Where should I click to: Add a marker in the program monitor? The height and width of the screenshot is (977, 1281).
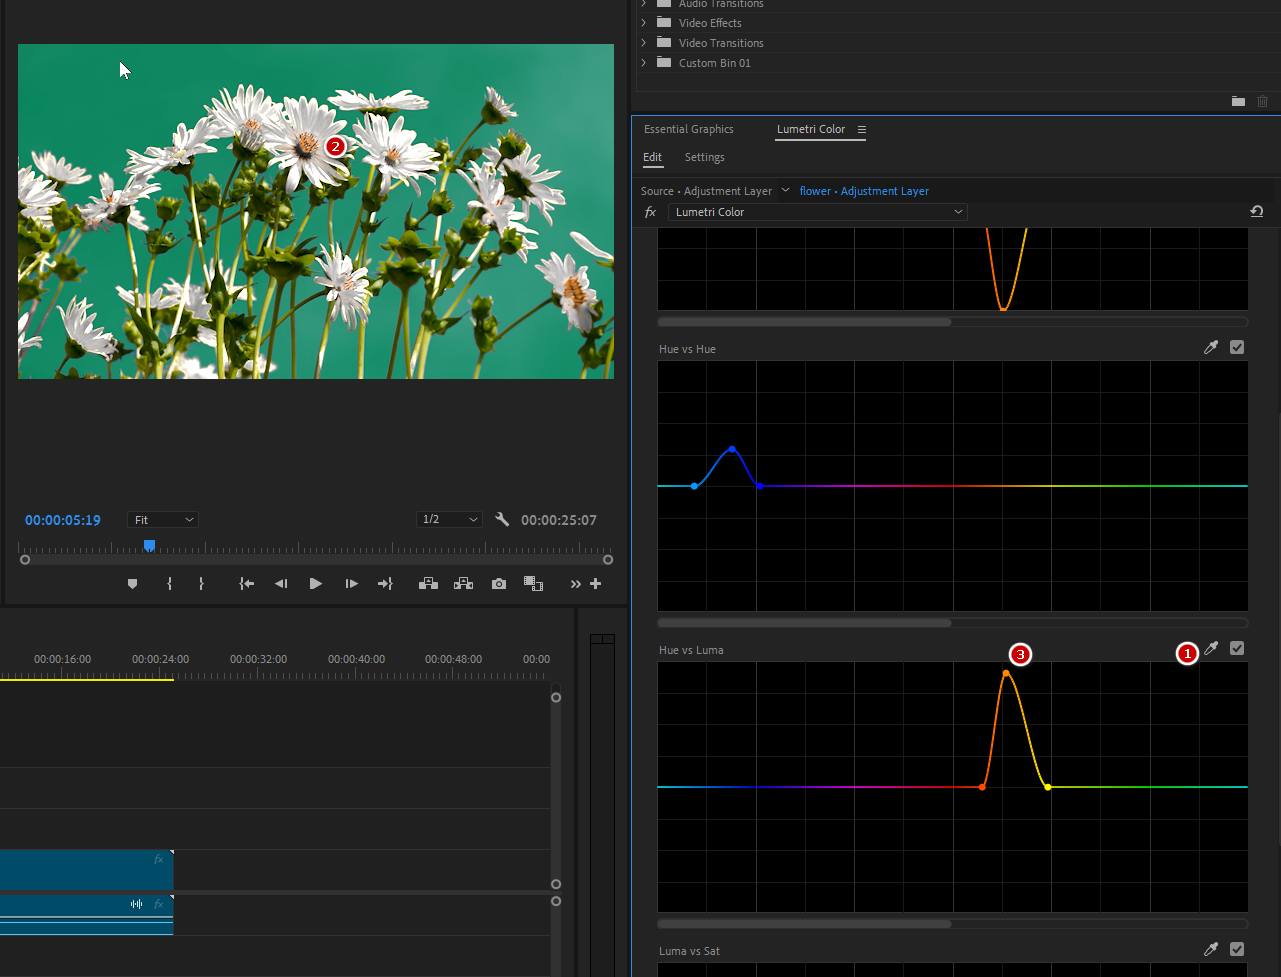tap(132, 584)
